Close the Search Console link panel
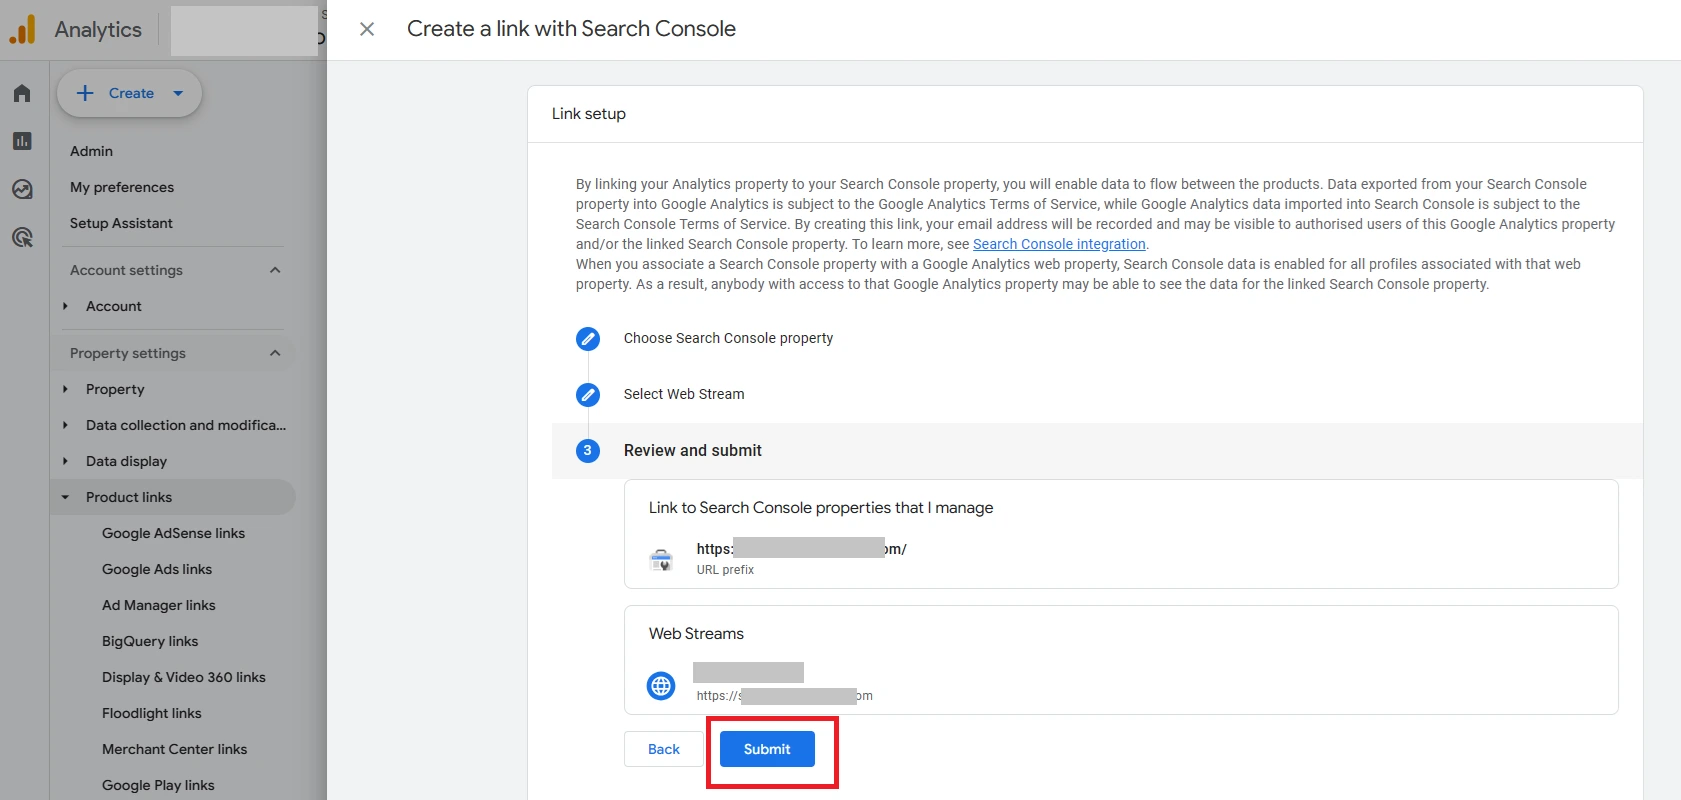 pyautogui.click(x=367, y=29)
